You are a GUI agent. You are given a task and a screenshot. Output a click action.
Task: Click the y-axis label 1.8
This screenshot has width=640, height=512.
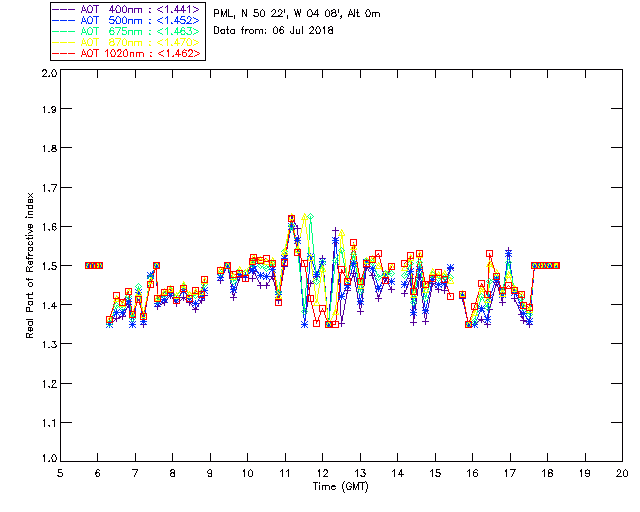point(49,148)
